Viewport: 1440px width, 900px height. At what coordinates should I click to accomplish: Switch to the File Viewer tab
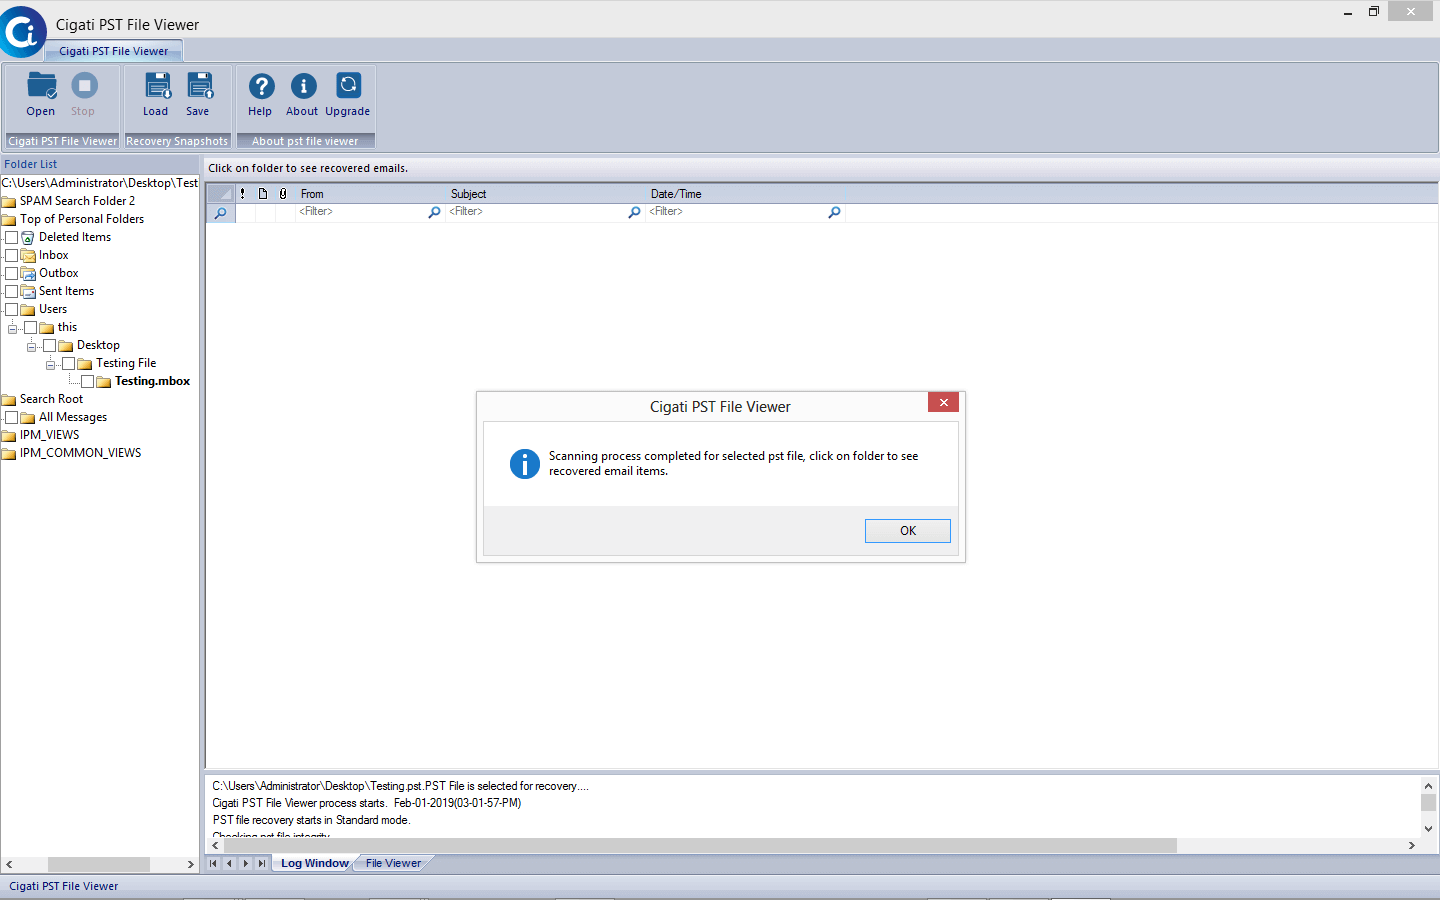point(393,863)
